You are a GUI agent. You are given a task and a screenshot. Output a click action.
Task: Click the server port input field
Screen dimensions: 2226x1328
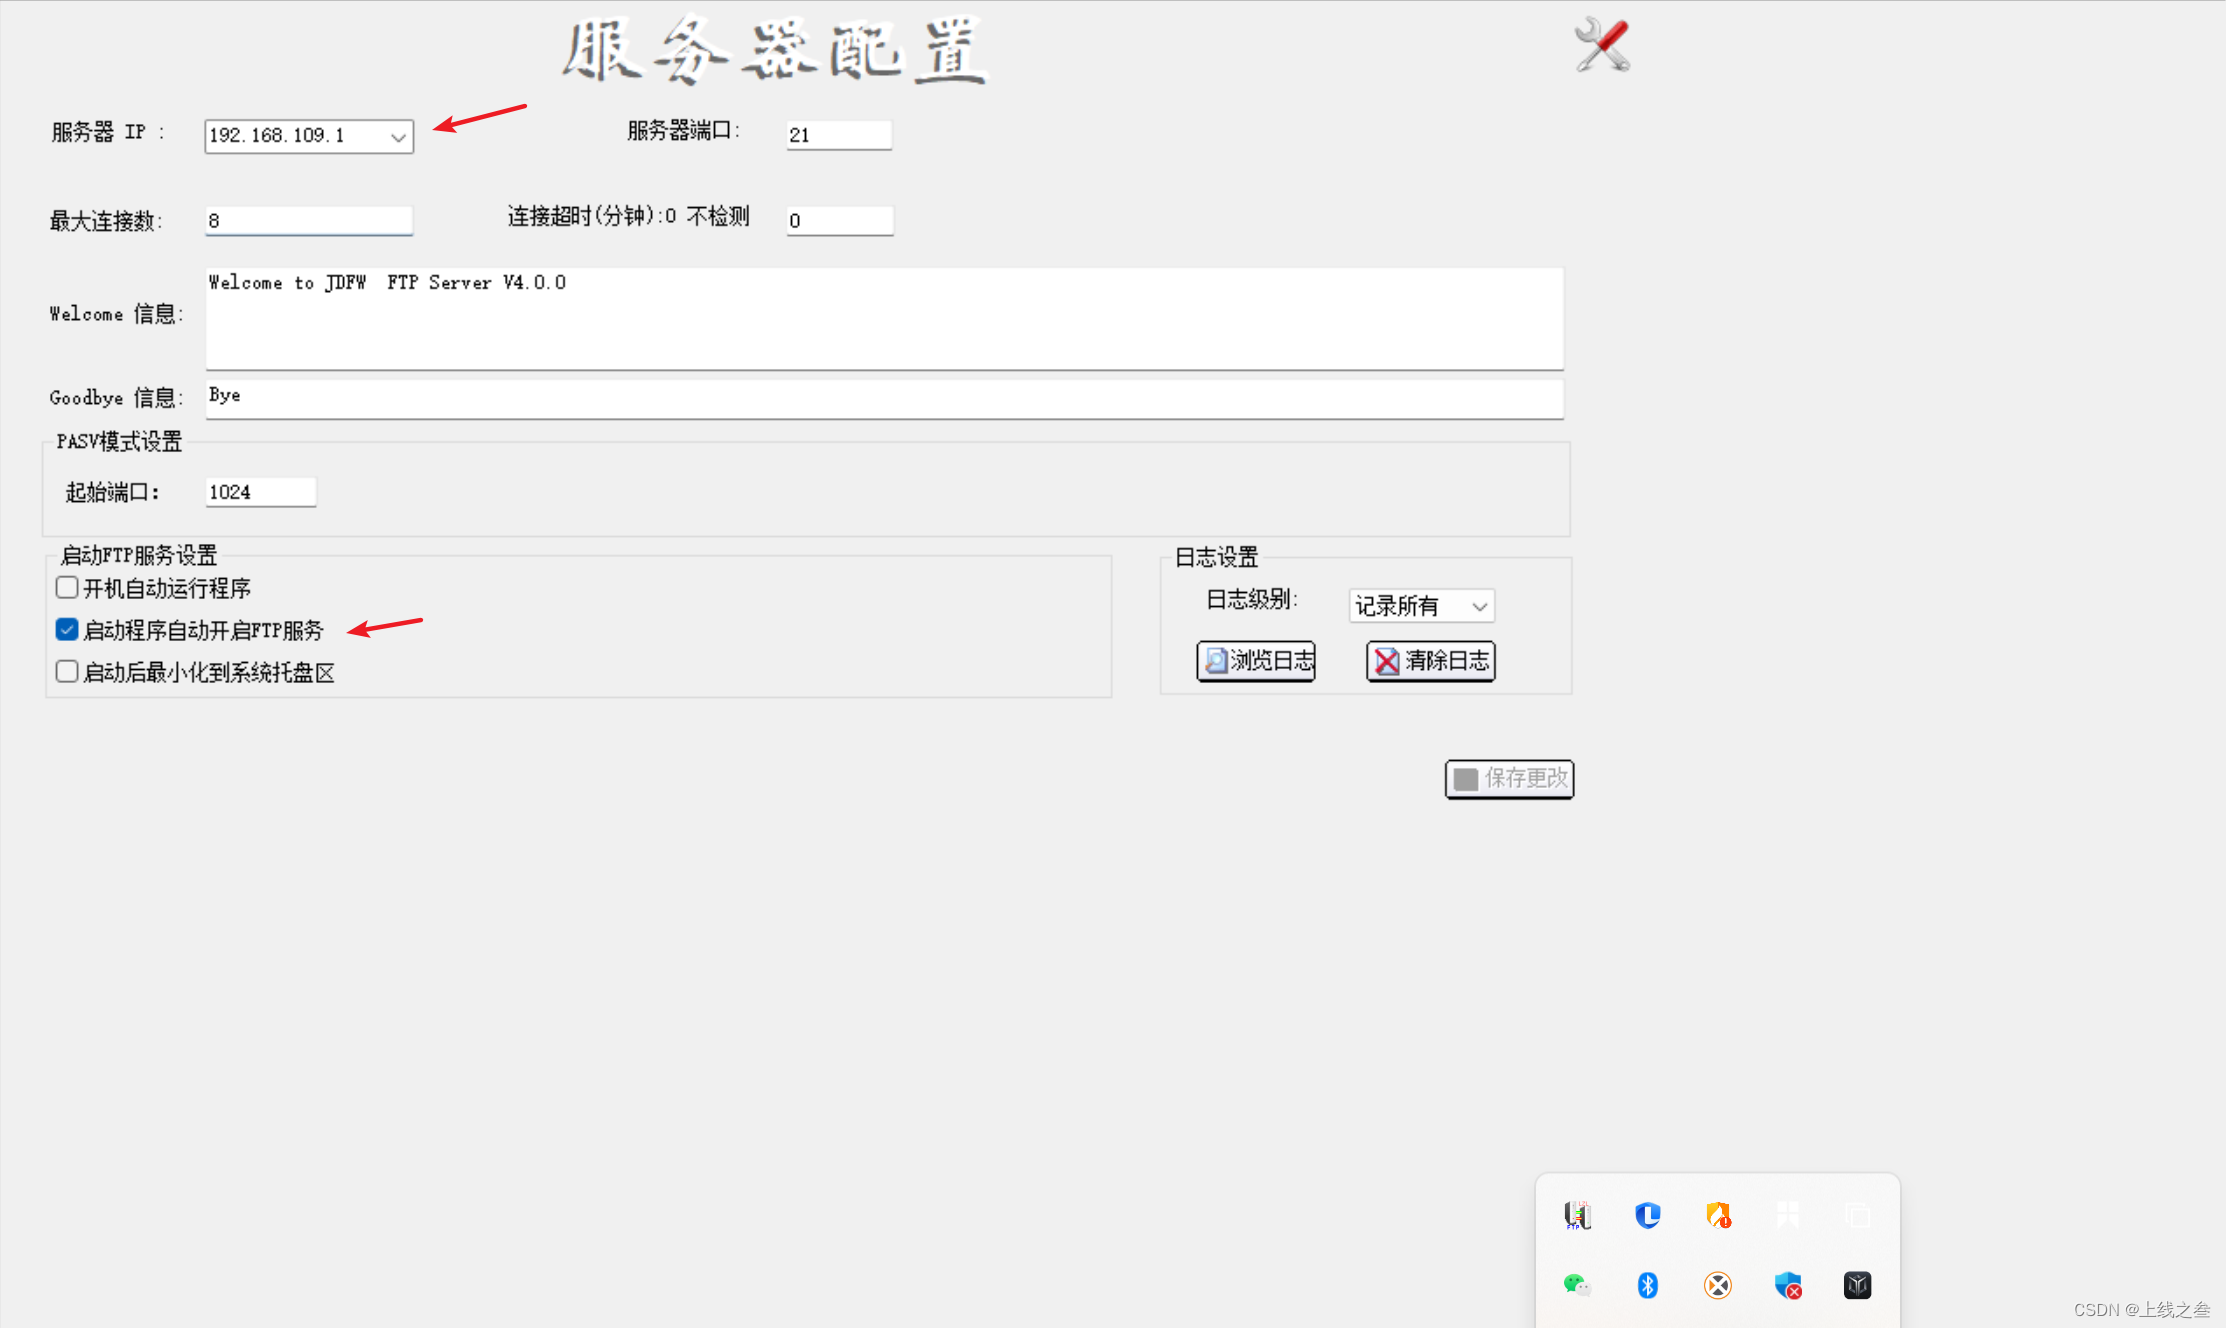tap(838, 135)
